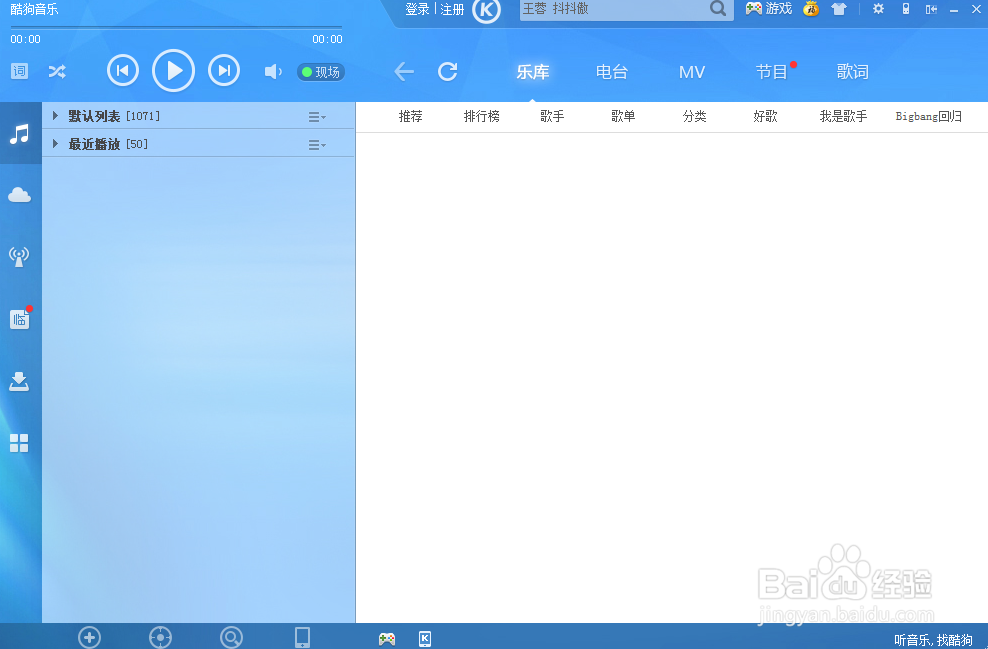Viewport: 988px width, 649px height.
Task: Open the MV tab
Action: (x=692, y=72)
